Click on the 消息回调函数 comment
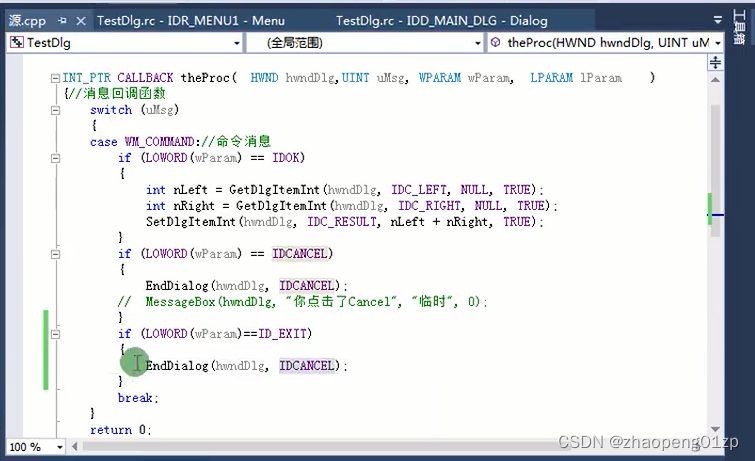755x461 pixels. [x=117, y=93]
